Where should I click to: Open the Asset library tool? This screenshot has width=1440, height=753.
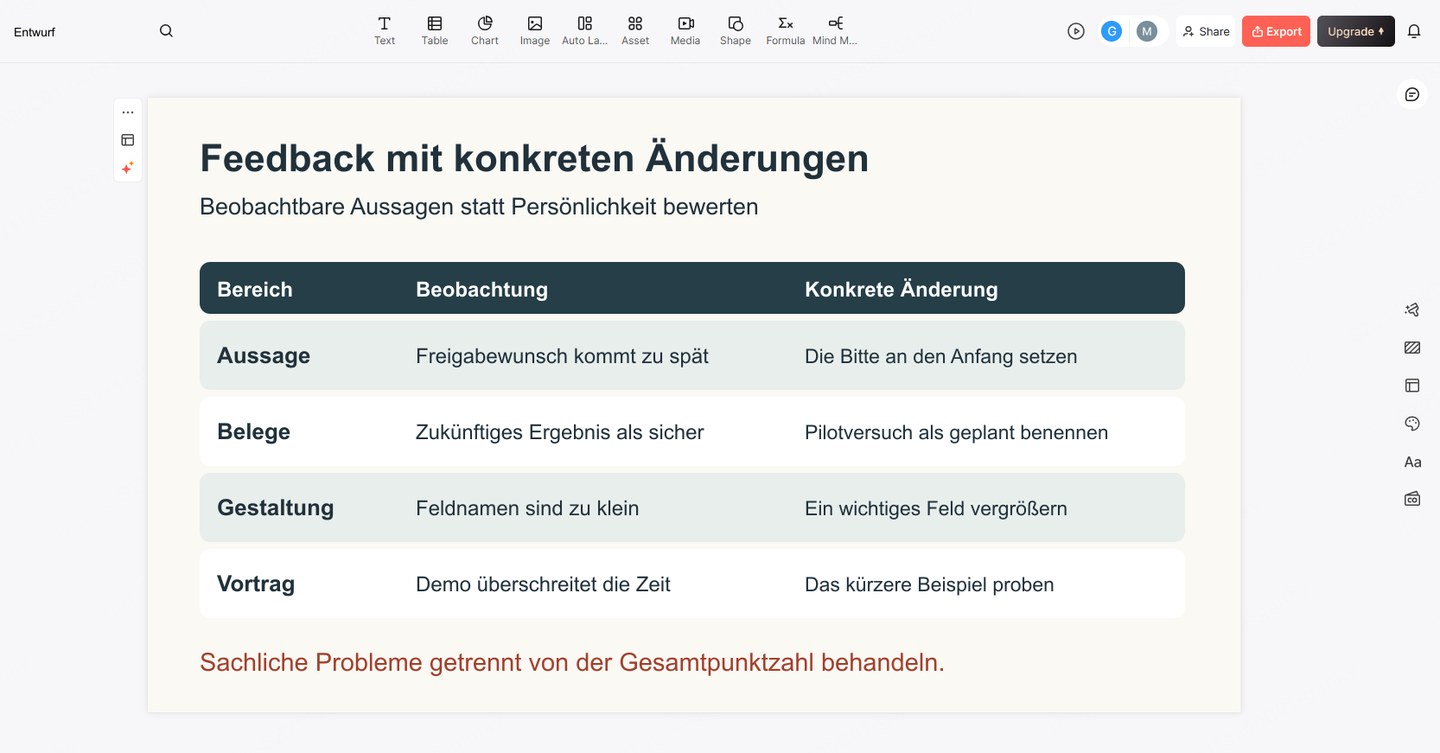tap(635, 31)
